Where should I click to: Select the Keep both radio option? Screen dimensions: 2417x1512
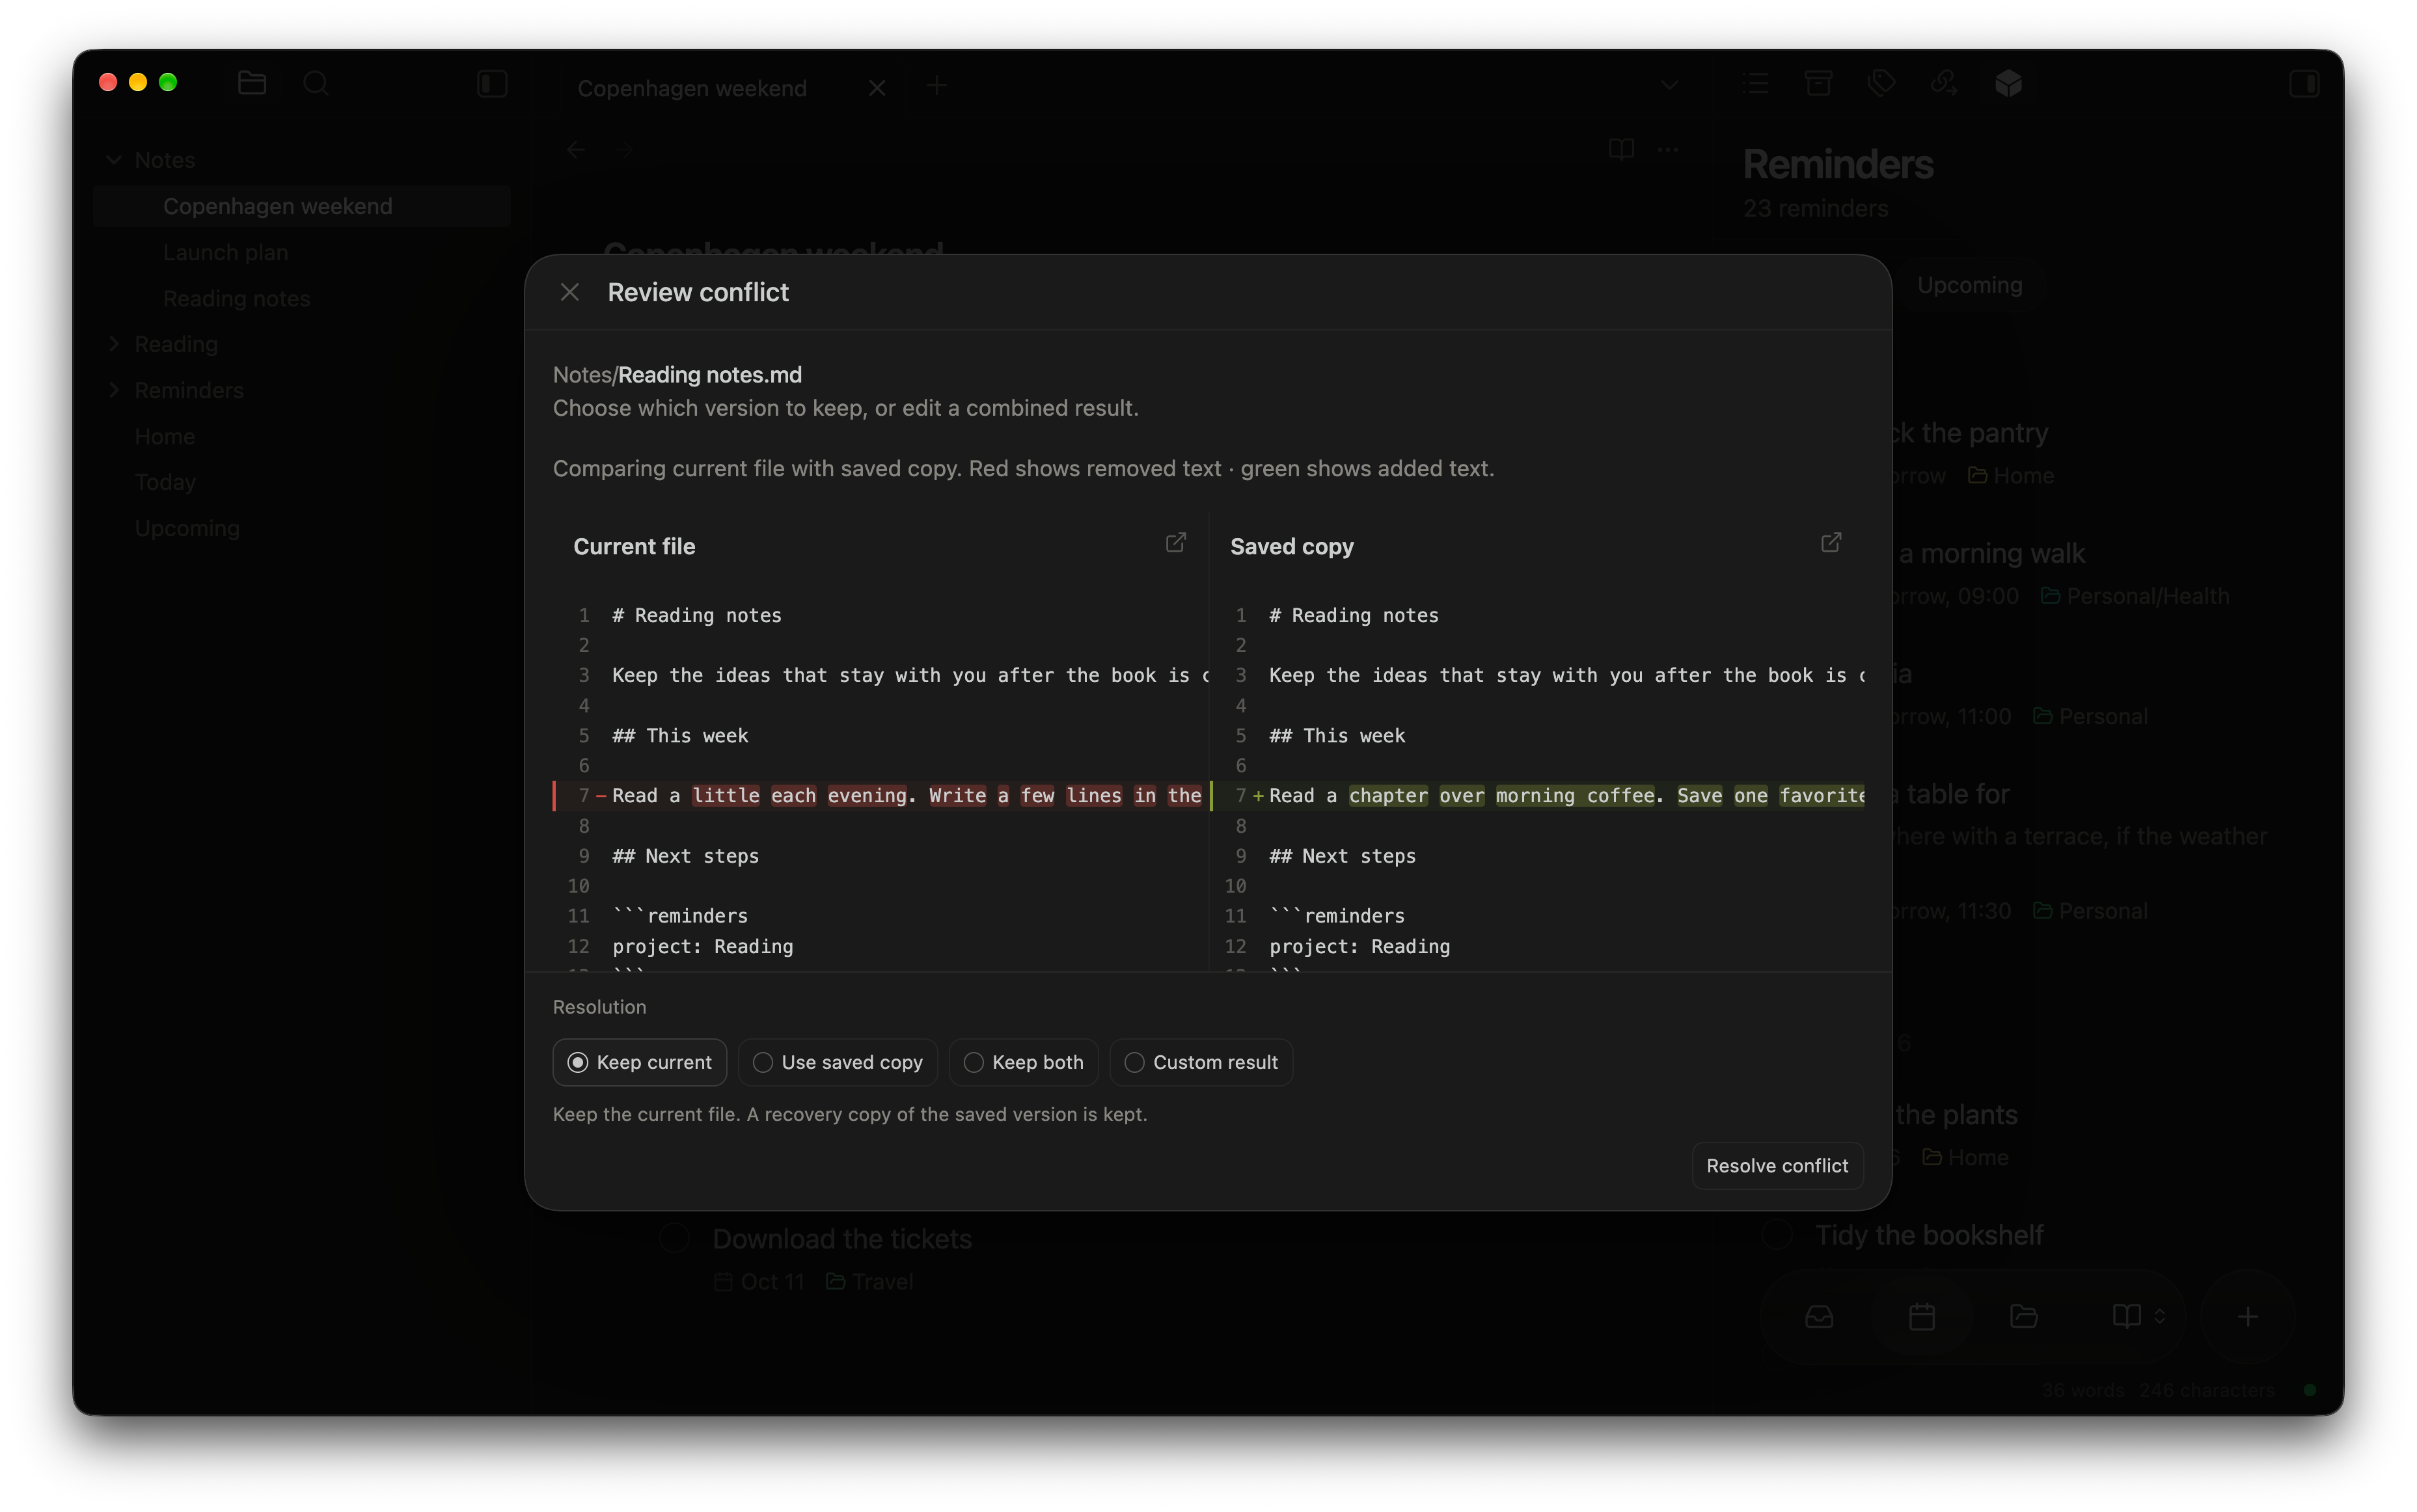point(1023,1062)
